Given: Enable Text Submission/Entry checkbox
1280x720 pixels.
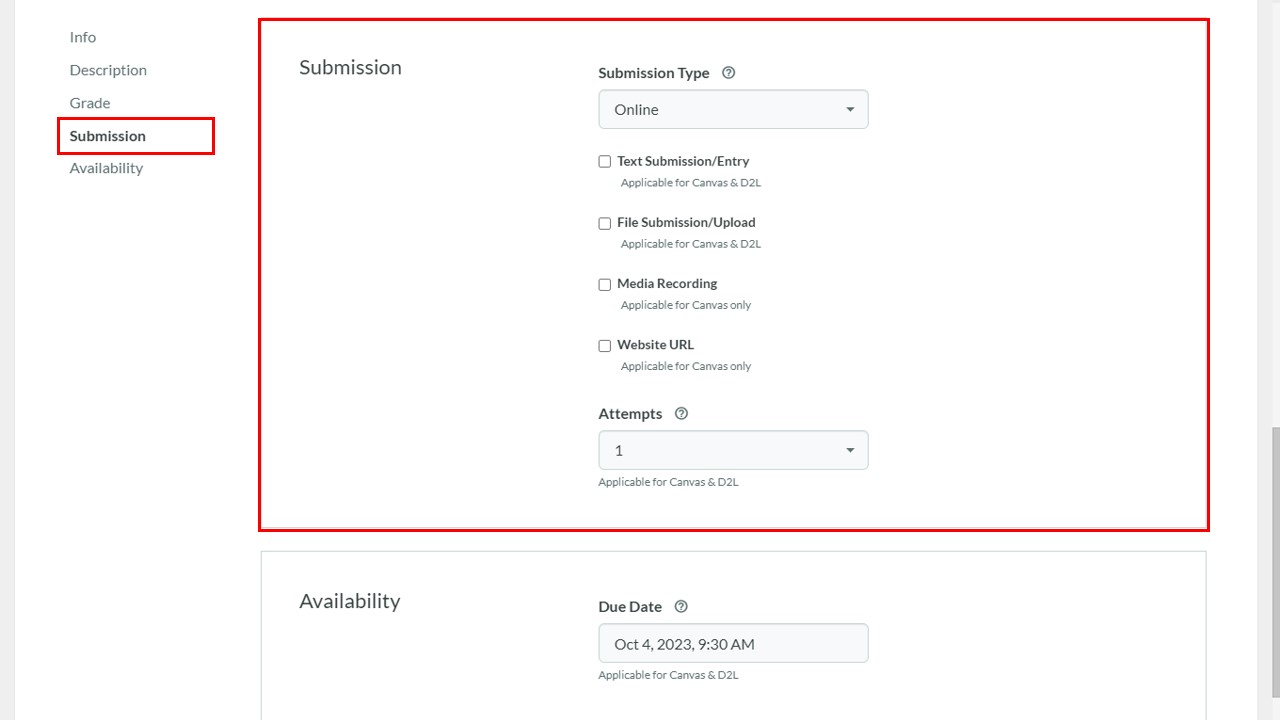Looking at the screenshot, I should tap(604, 162).
